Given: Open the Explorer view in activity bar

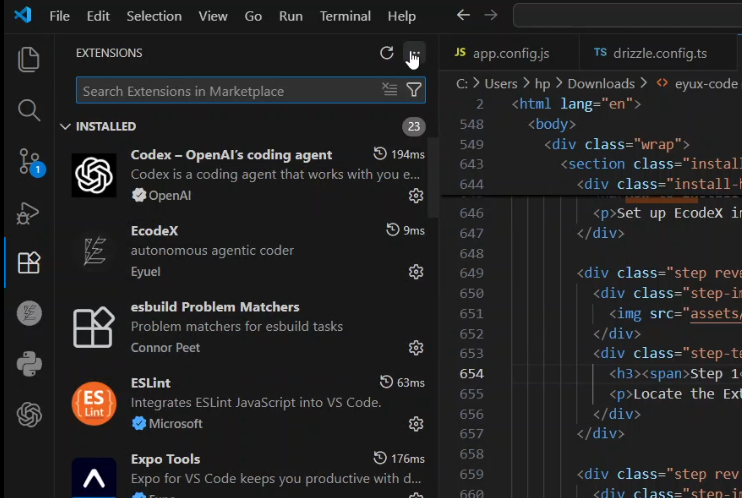Looking at the screenshot, I should click(29, 59).
